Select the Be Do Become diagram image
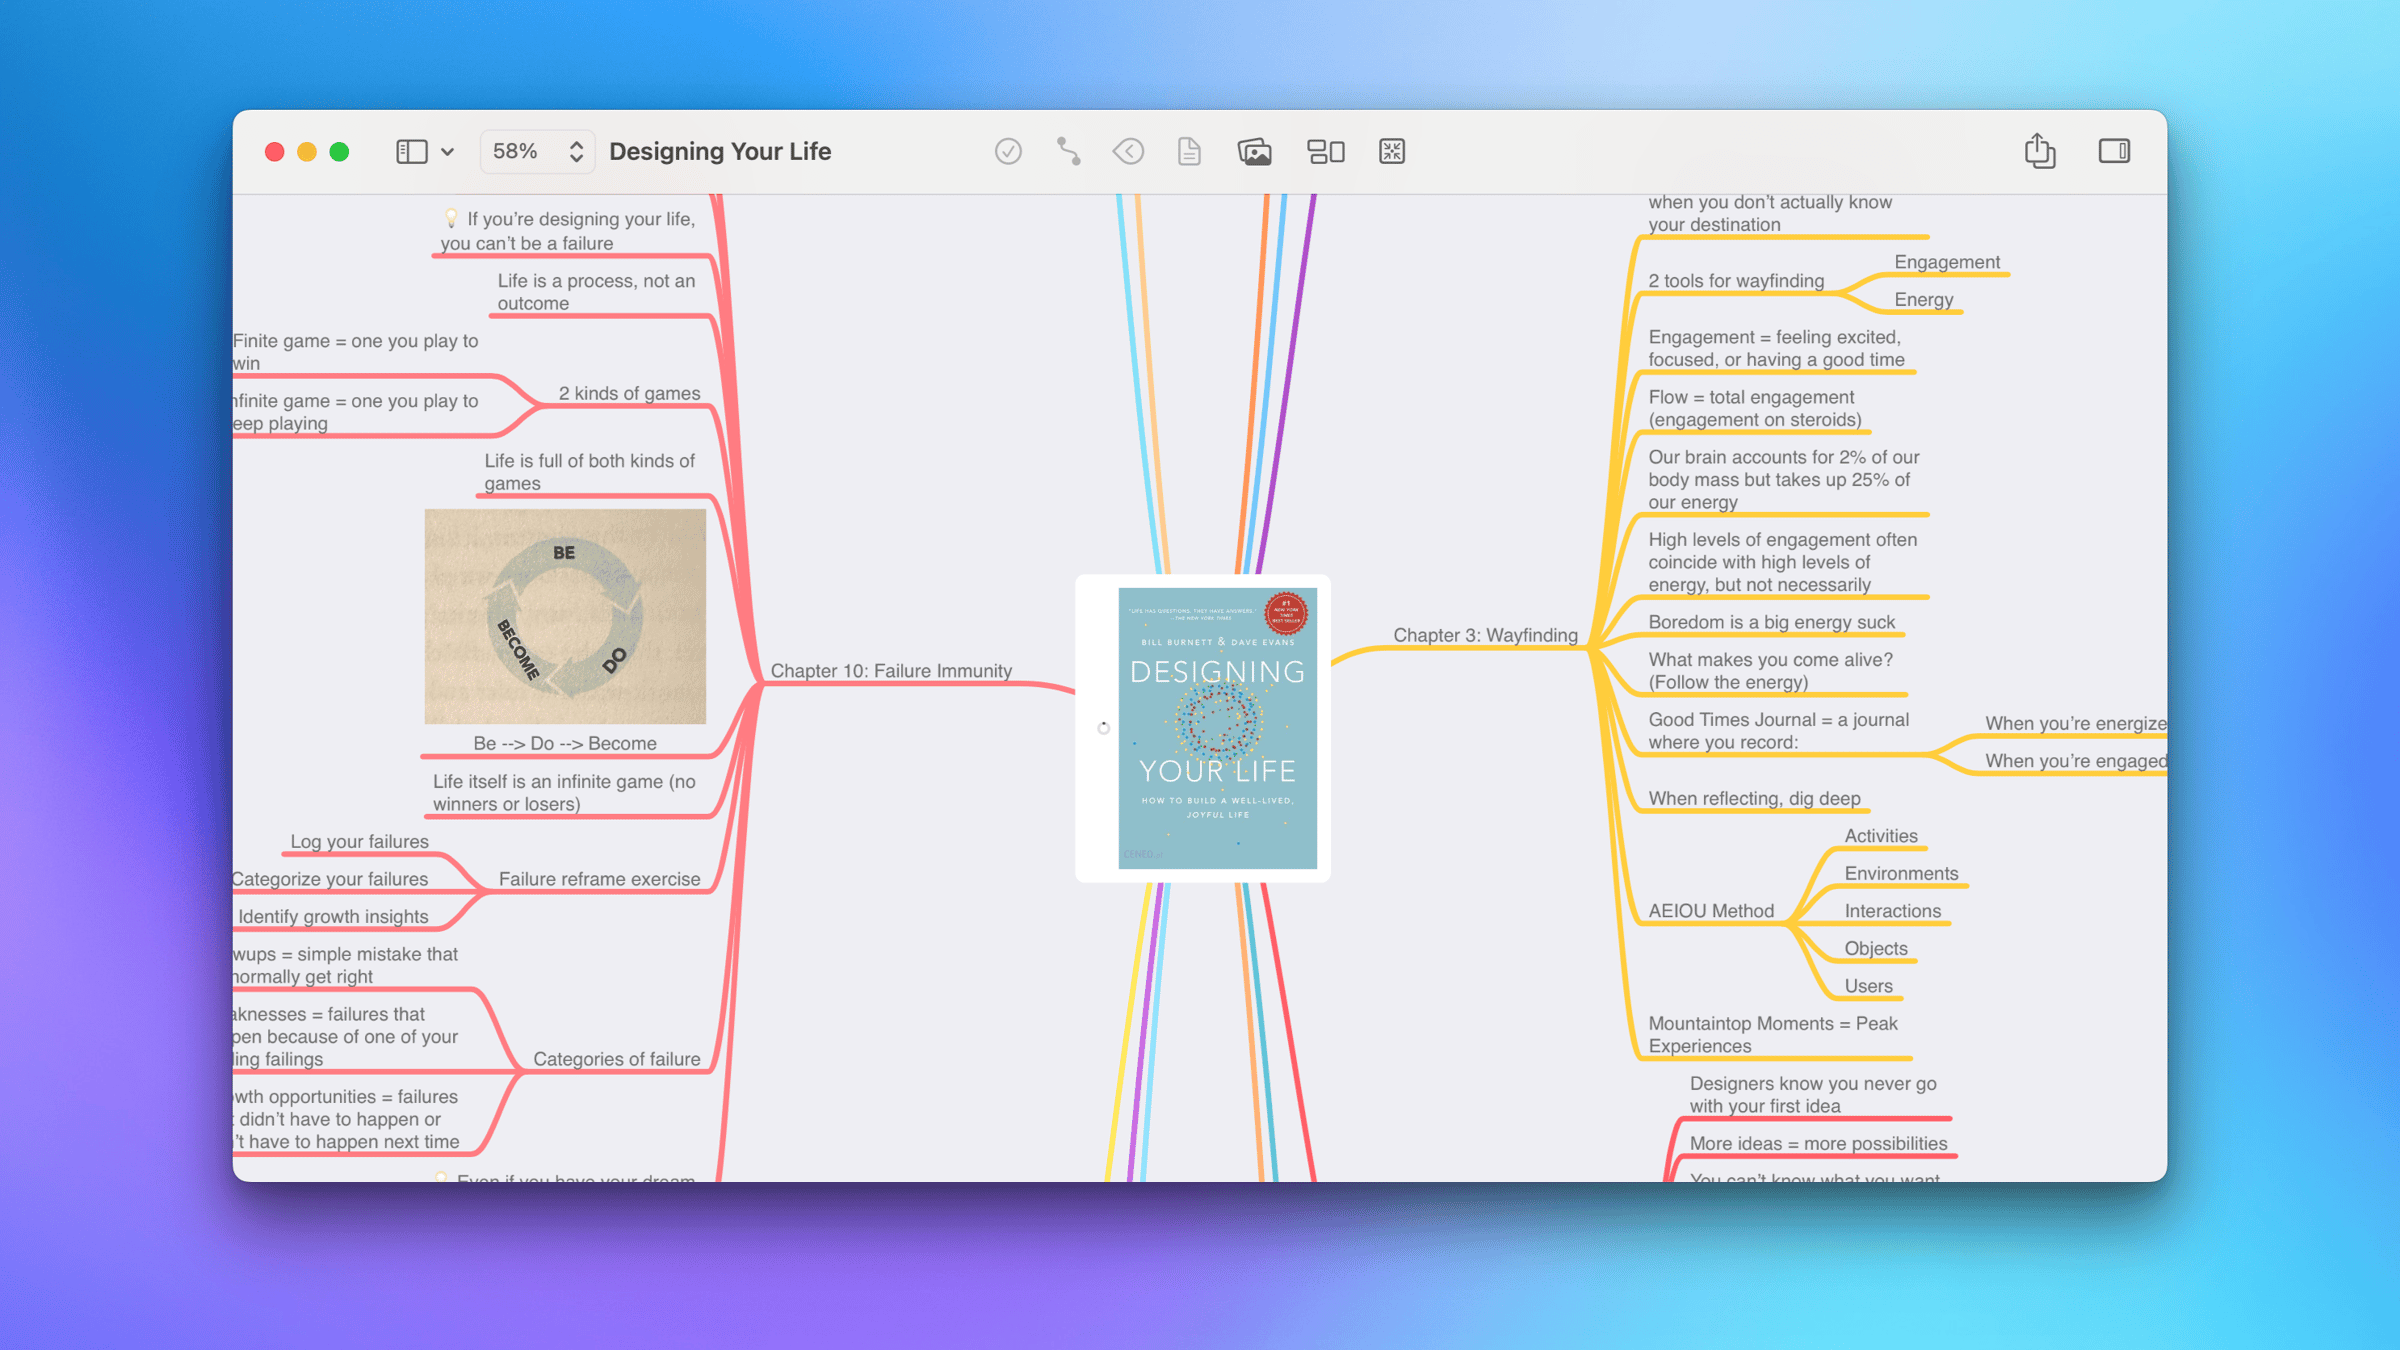Image resolution: width=2400 pixels, height=1350 pixels. tap(565, 616)
